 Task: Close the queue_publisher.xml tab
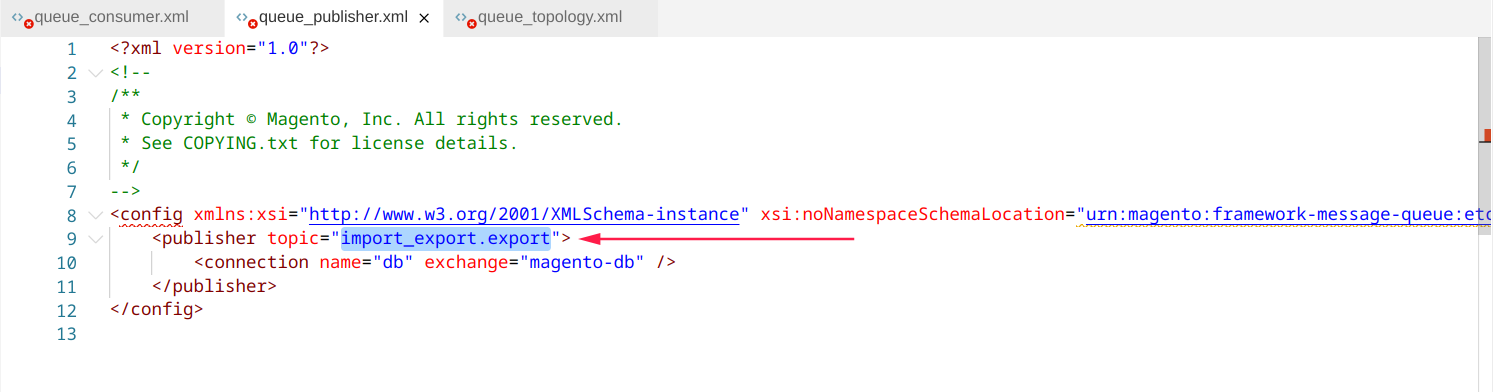coord(424,18)
